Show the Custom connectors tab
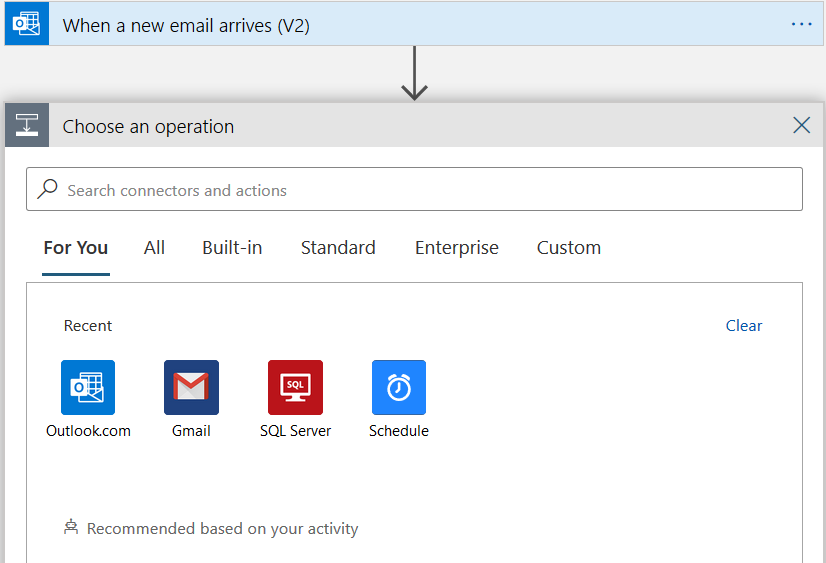 pos(569,248)
